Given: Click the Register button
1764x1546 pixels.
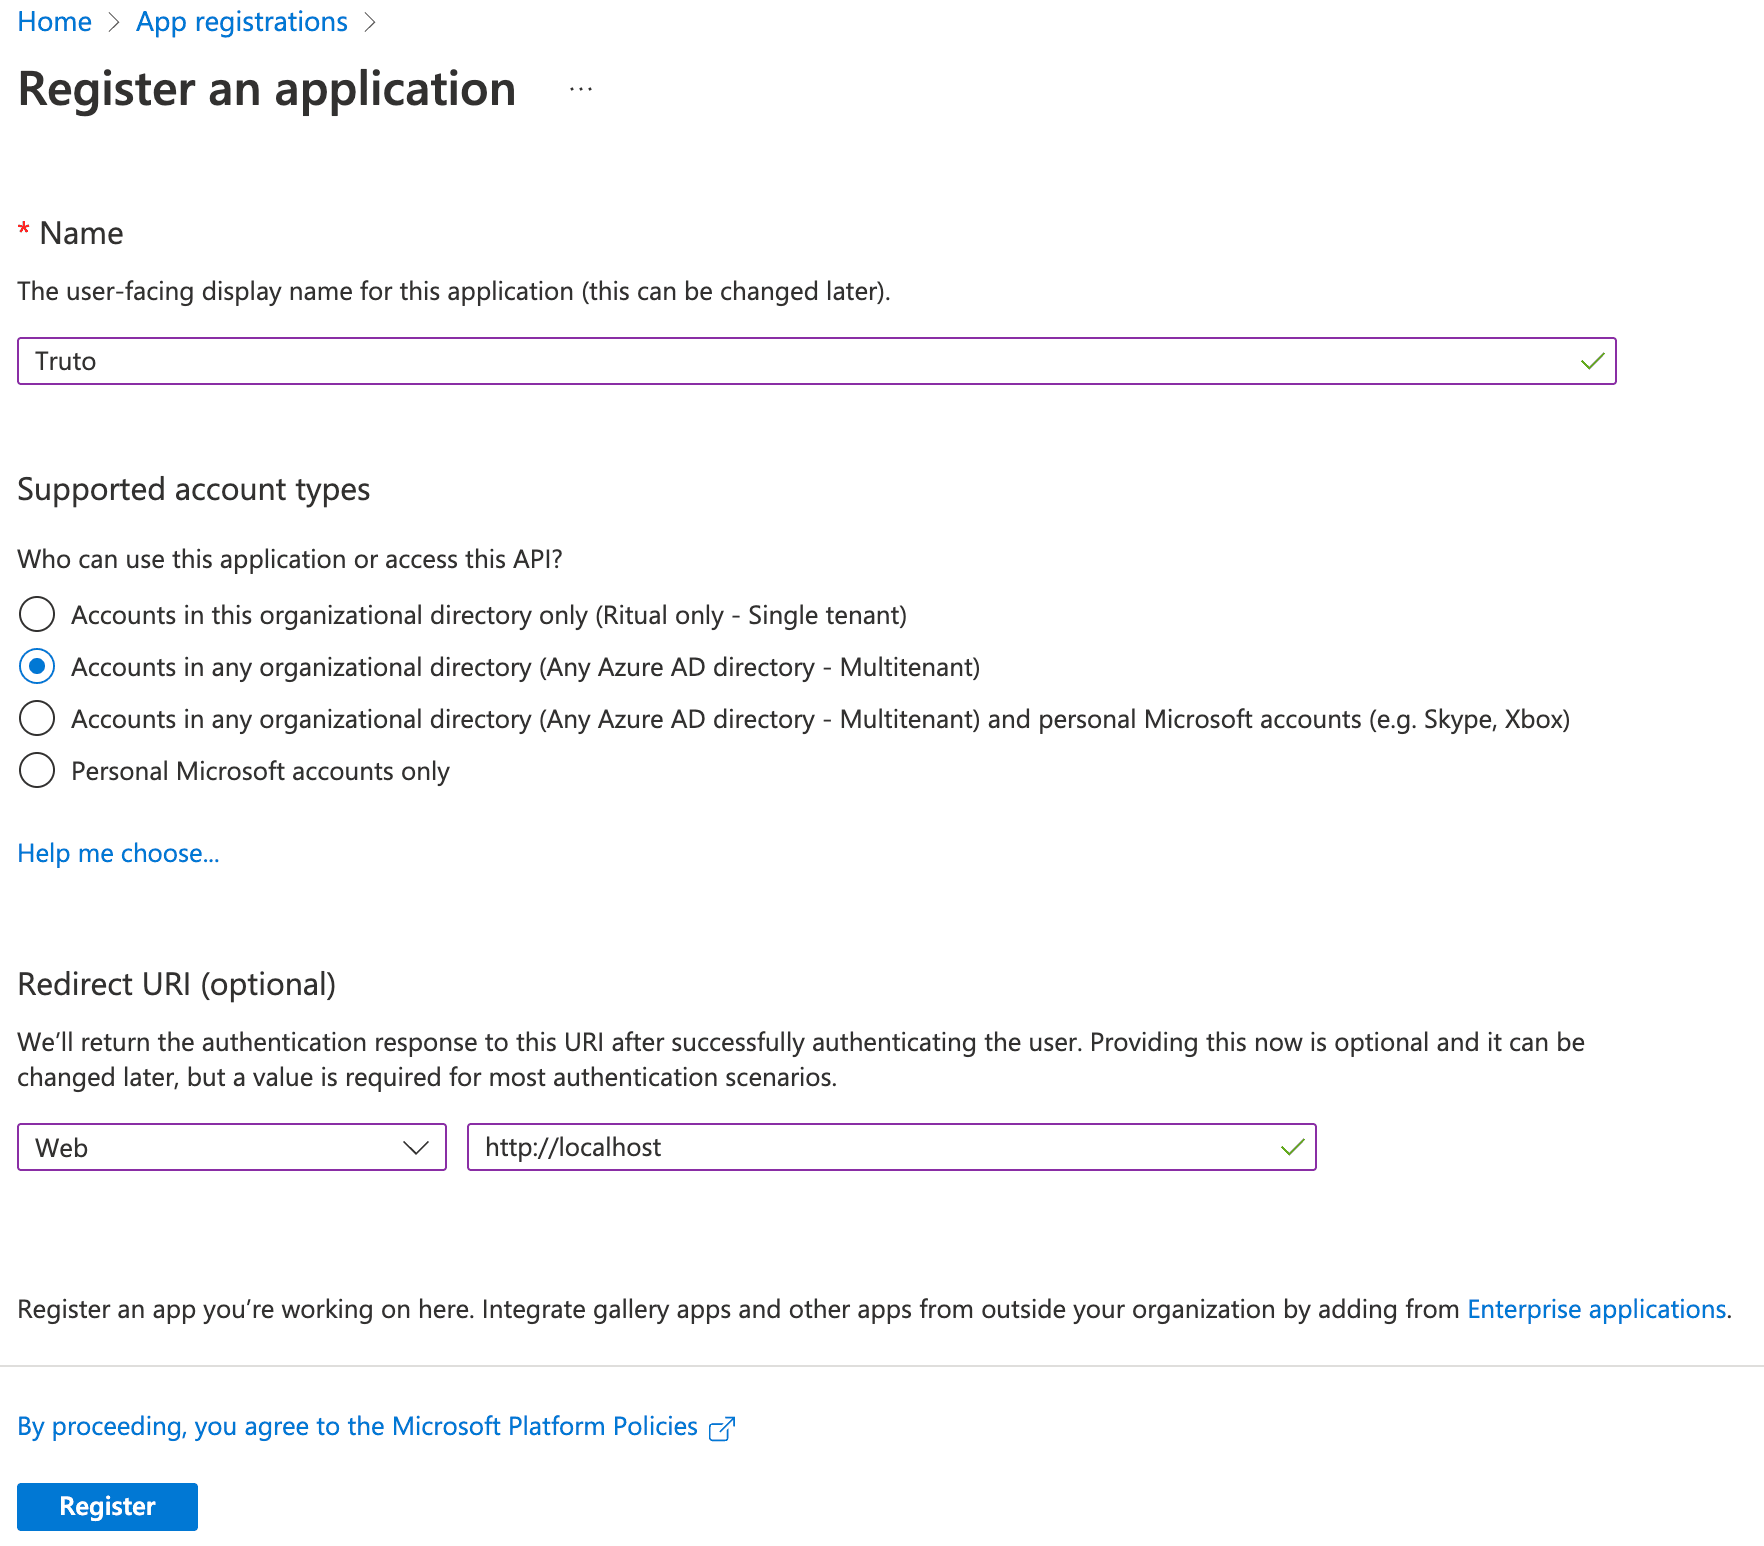Looking at the screenshot, I should point(106,1506).
